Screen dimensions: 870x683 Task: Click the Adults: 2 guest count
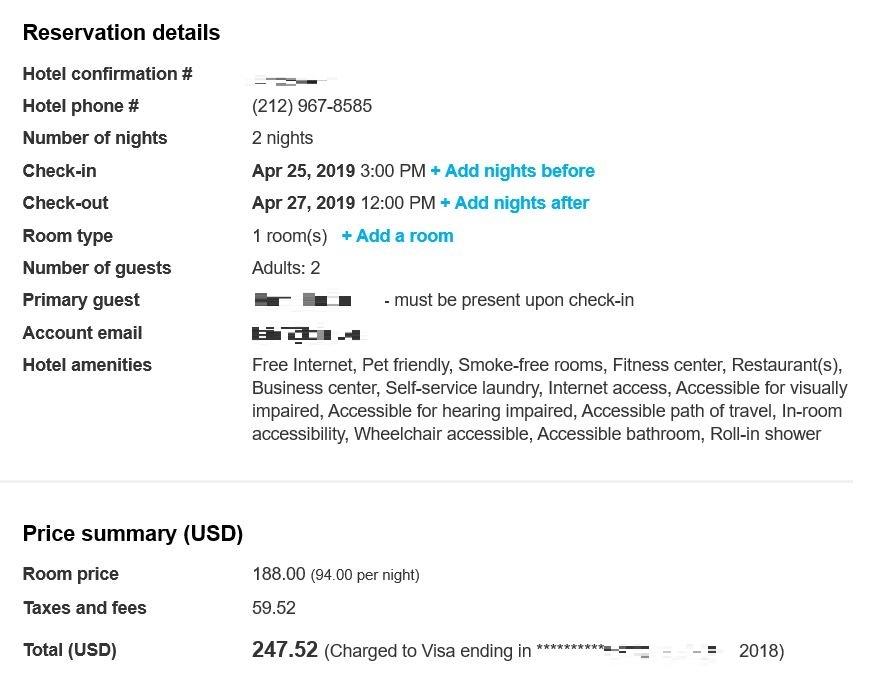click(x=286, y=268)
